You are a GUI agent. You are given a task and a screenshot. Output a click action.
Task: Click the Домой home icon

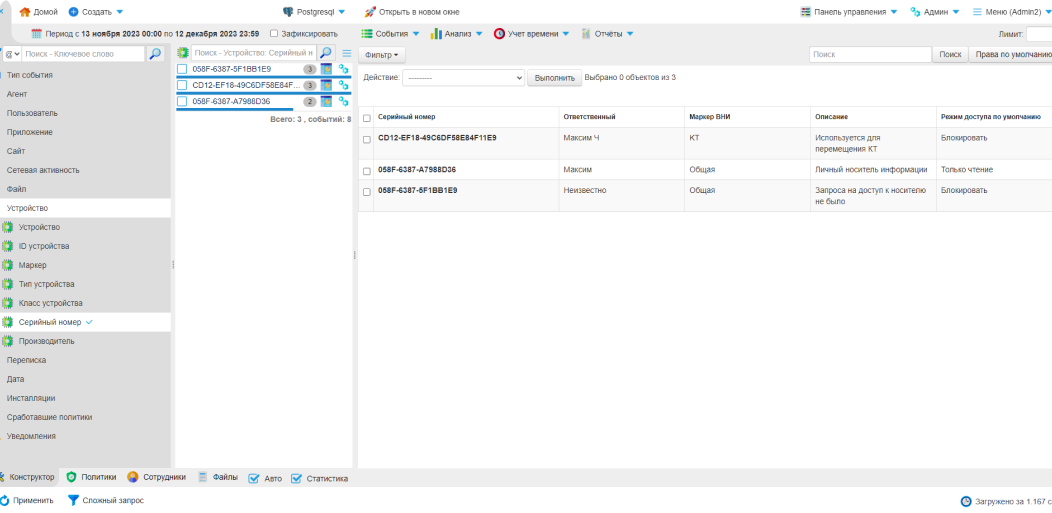pyautogui.click(x=25, y=12)
